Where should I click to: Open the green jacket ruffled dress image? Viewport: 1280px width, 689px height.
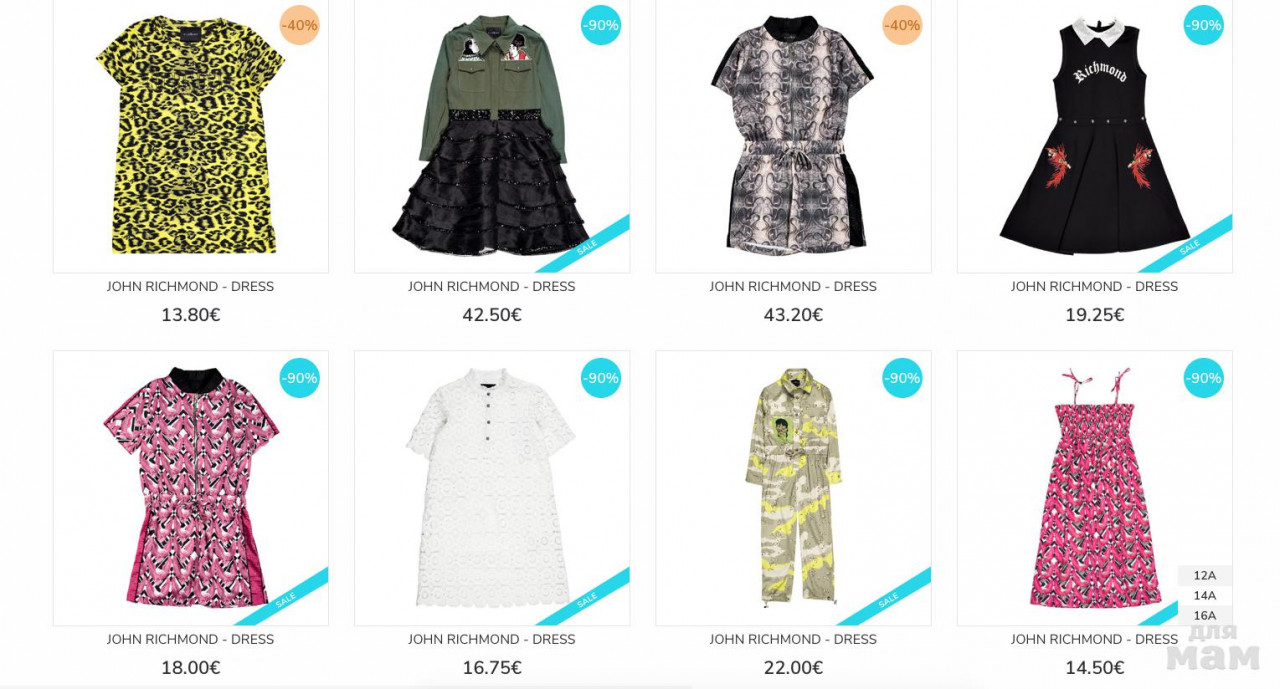click(x=492, y=134)
